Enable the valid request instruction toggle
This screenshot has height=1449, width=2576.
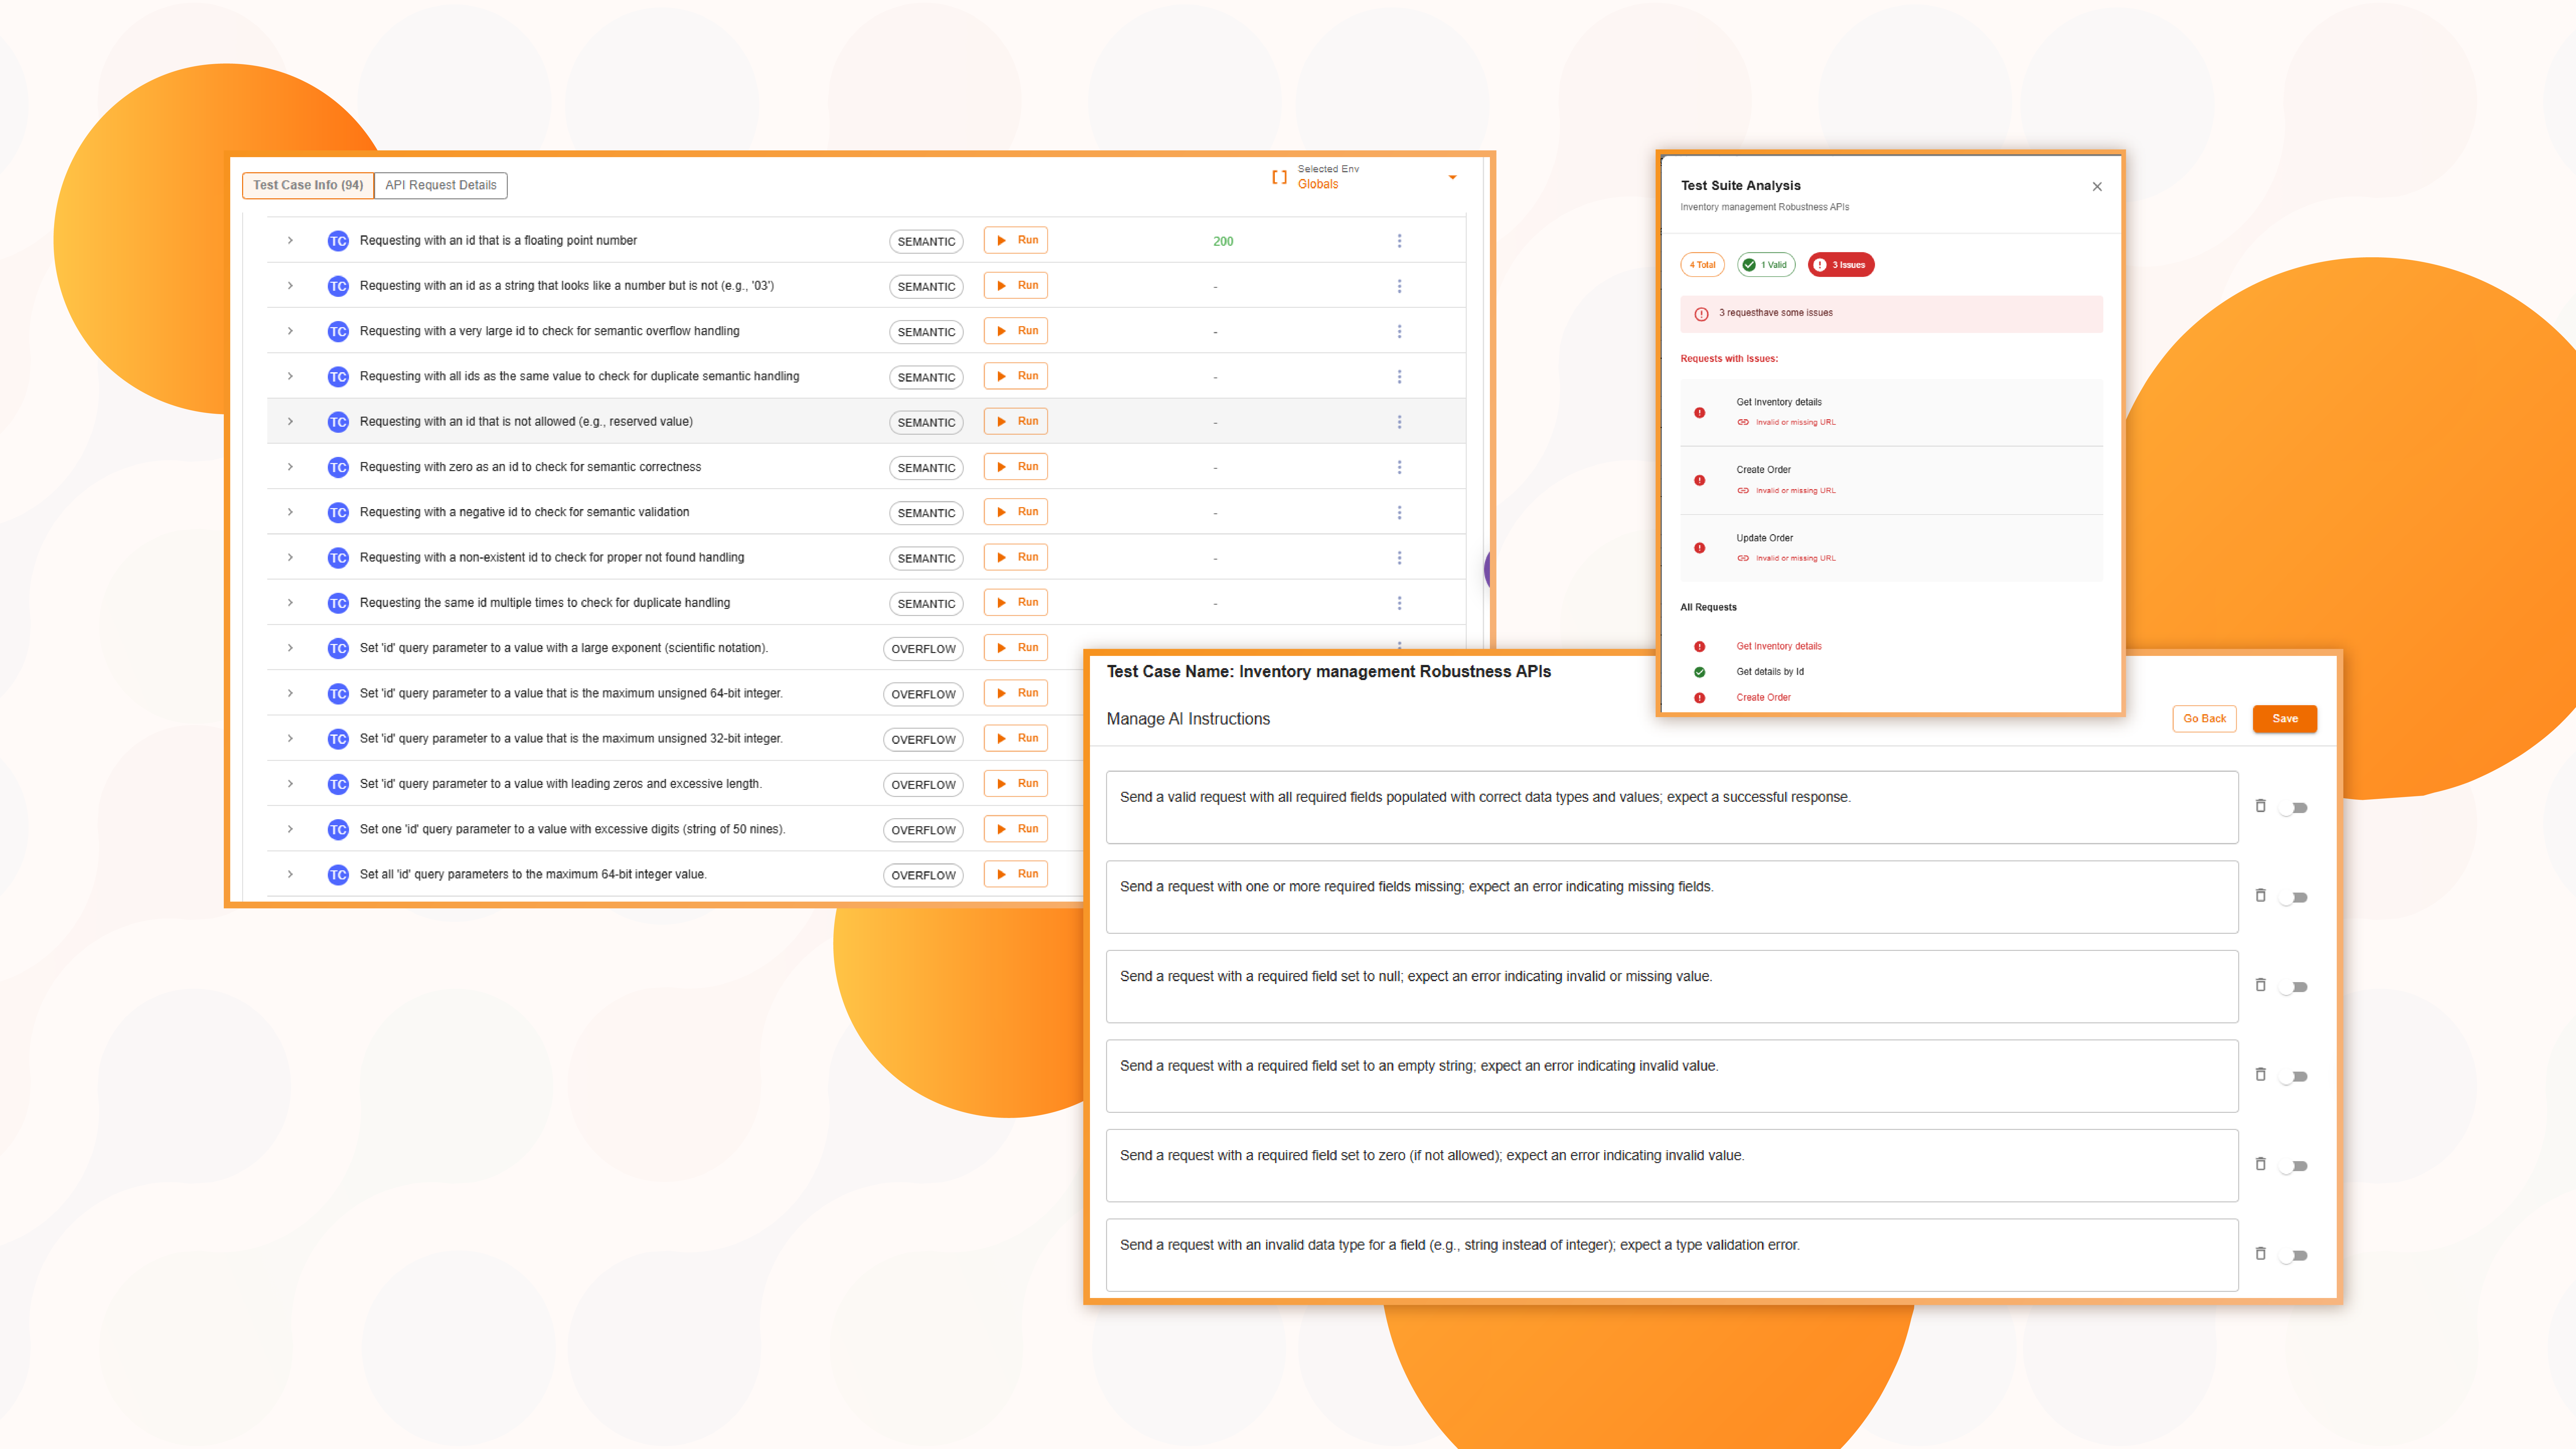pyautogui.click(x=2294, y=807)
